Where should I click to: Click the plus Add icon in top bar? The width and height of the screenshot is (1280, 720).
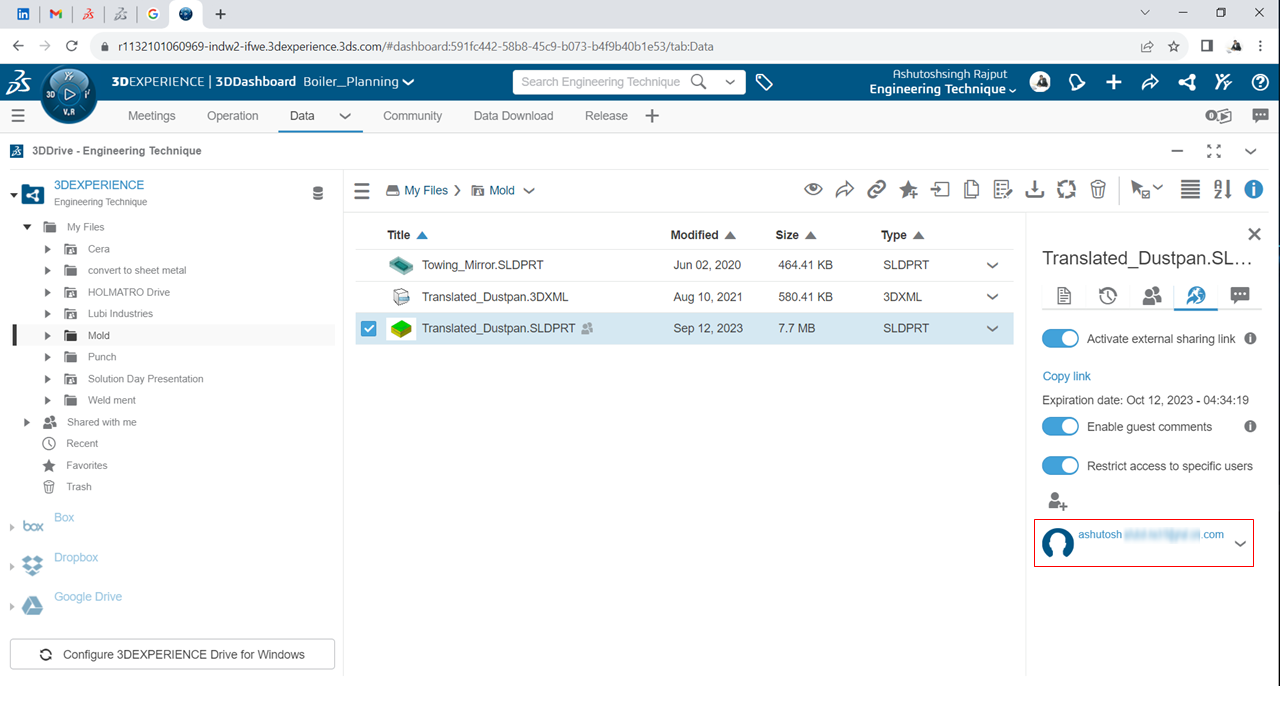tap(1113, 82)
